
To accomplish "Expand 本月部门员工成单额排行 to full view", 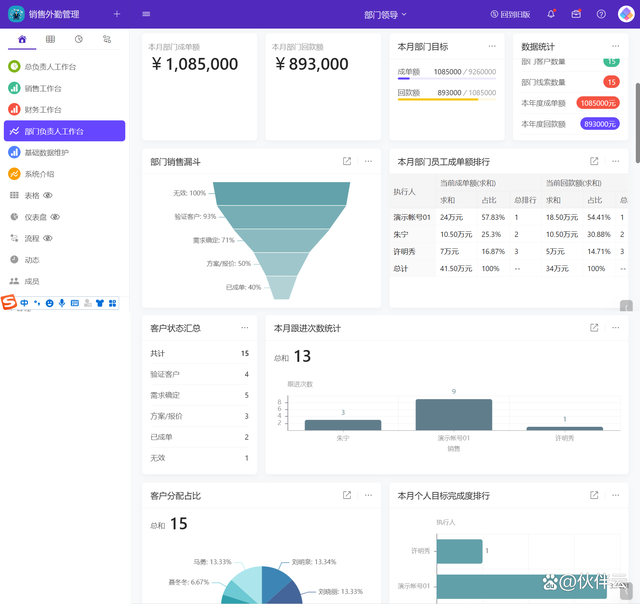I will point(594,161).
